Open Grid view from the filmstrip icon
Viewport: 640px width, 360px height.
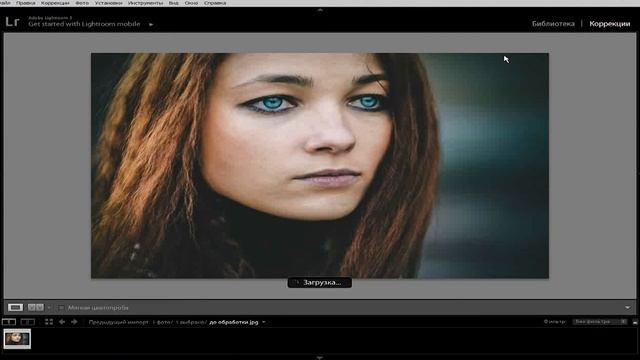click(49, 322)
